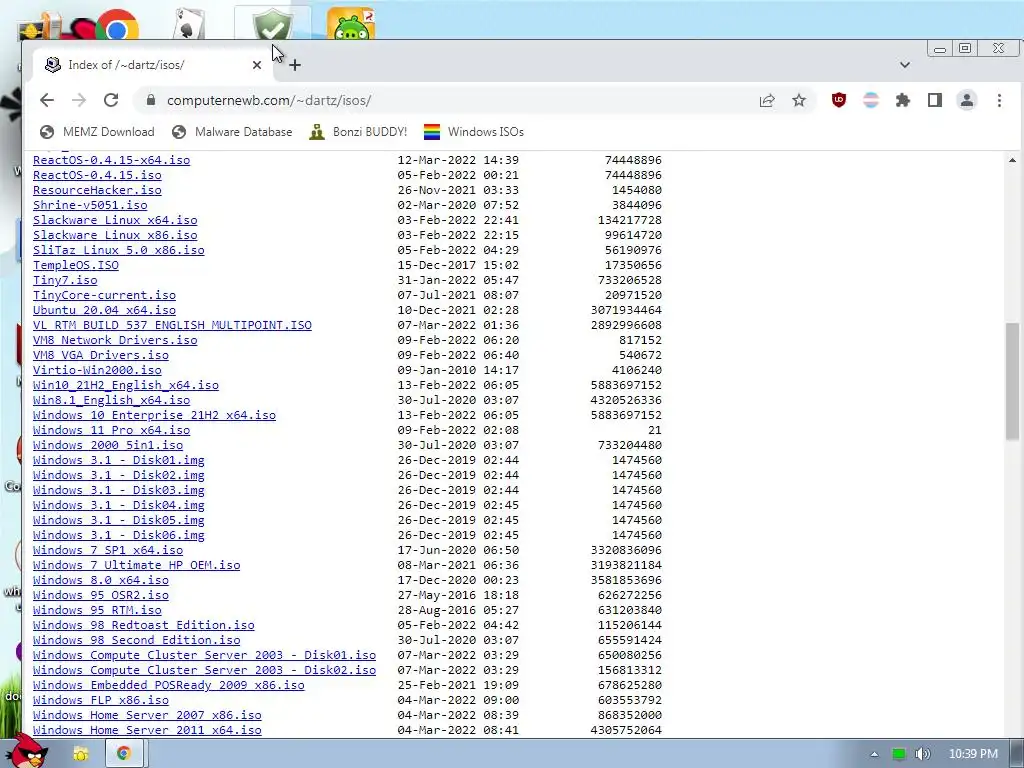Click the Angry Birds Start button

[x=28, y=752]
